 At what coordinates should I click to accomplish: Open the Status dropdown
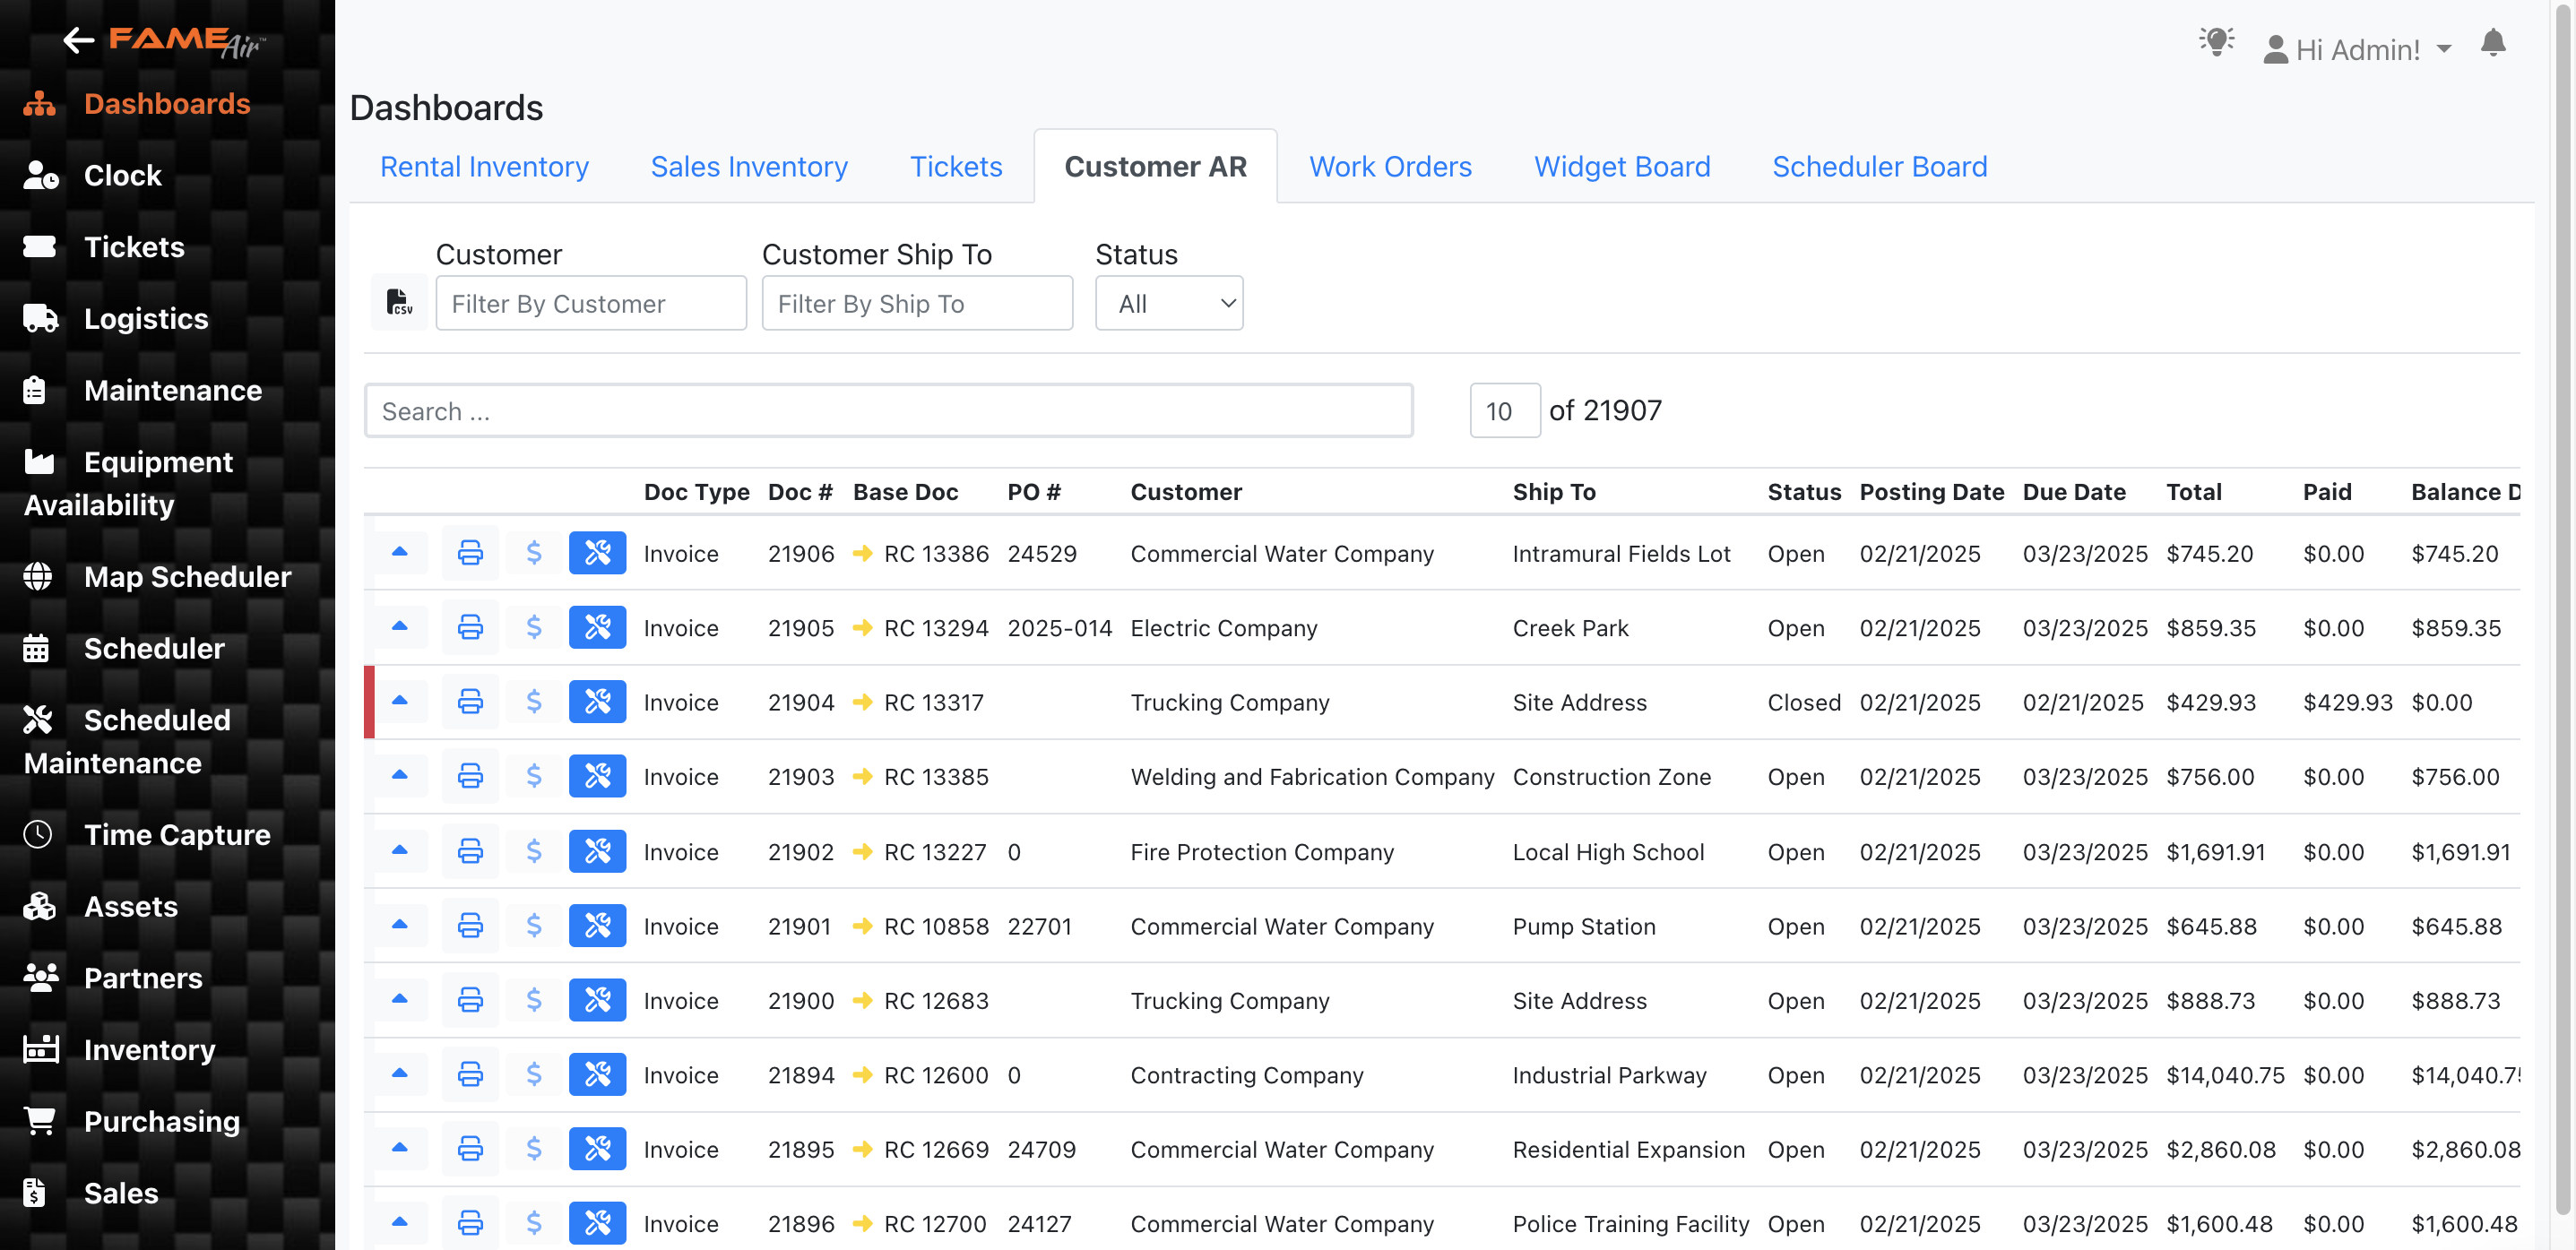point(1169,303)
